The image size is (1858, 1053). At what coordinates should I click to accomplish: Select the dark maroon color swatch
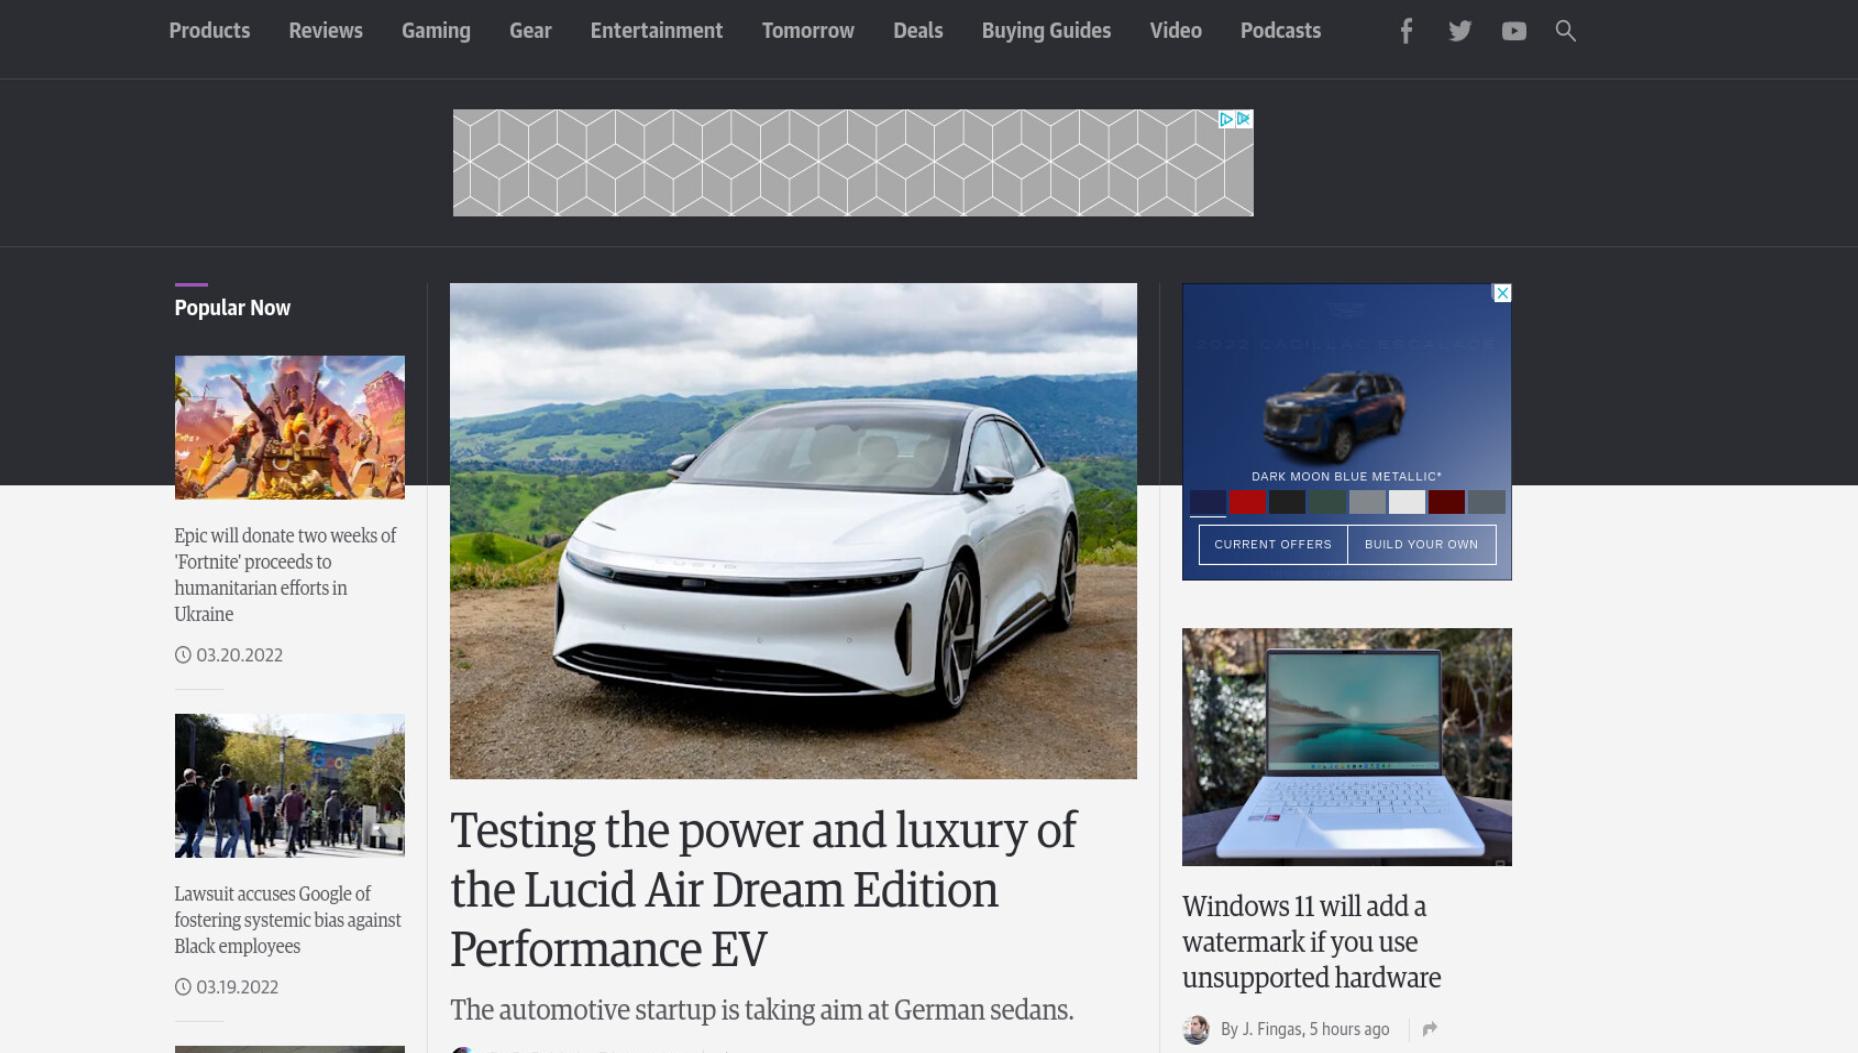pos(1446,502)
